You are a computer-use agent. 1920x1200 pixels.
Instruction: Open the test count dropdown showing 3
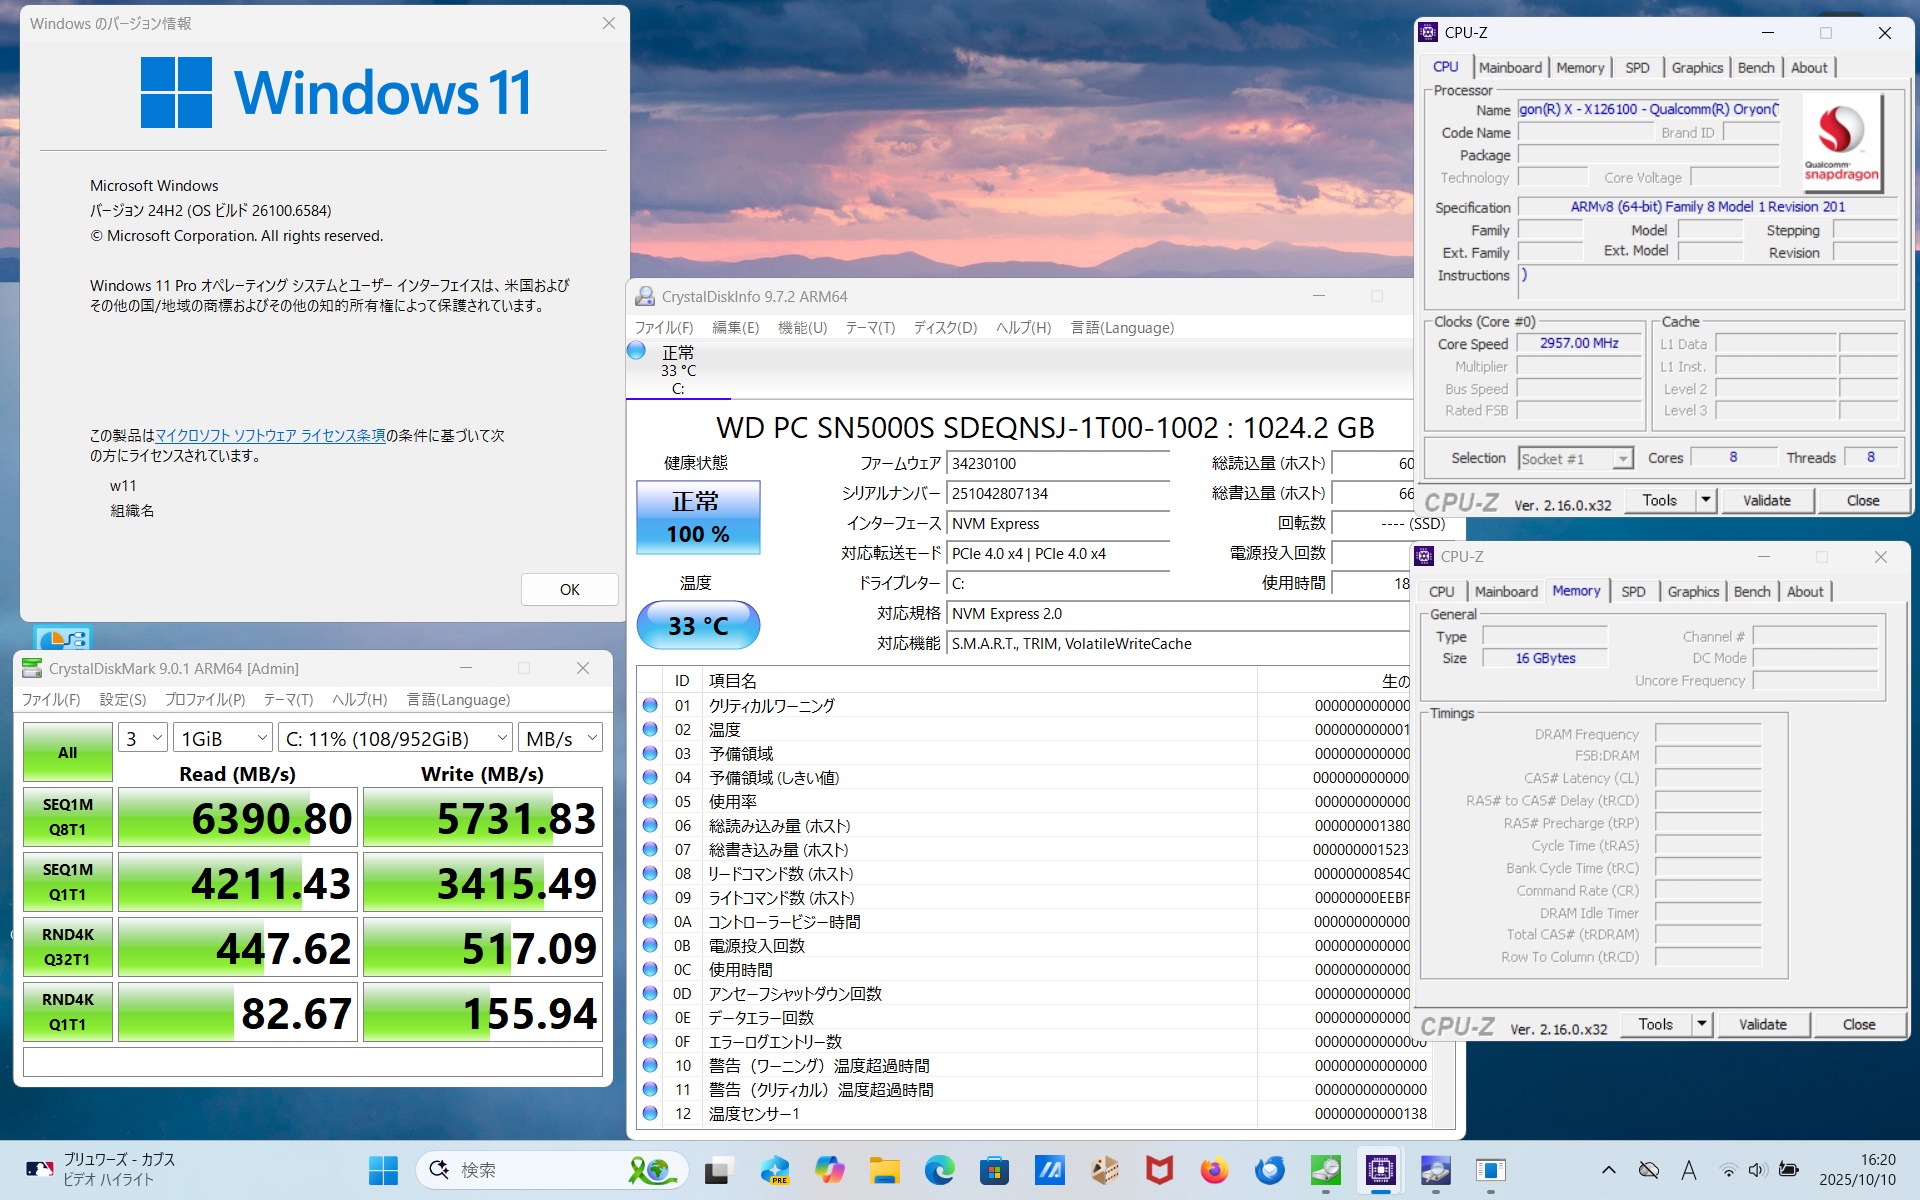pyautogui.click(x=143, y=738)
